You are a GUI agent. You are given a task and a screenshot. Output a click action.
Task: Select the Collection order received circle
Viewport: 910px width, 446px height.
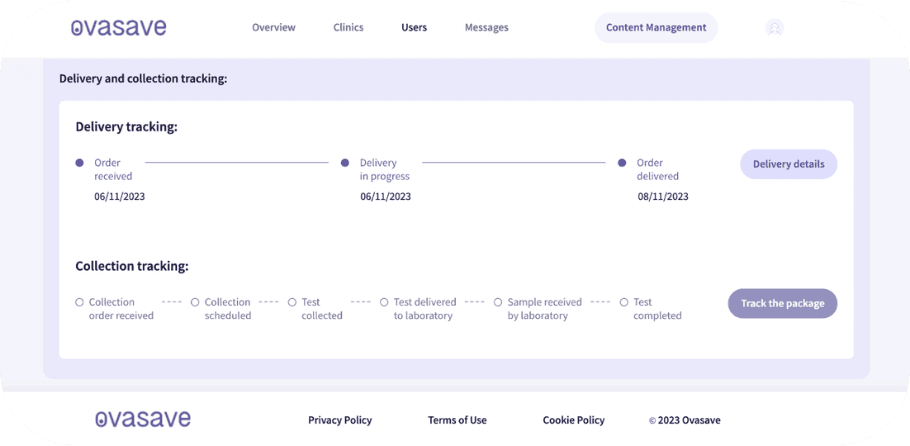[80, 302]
